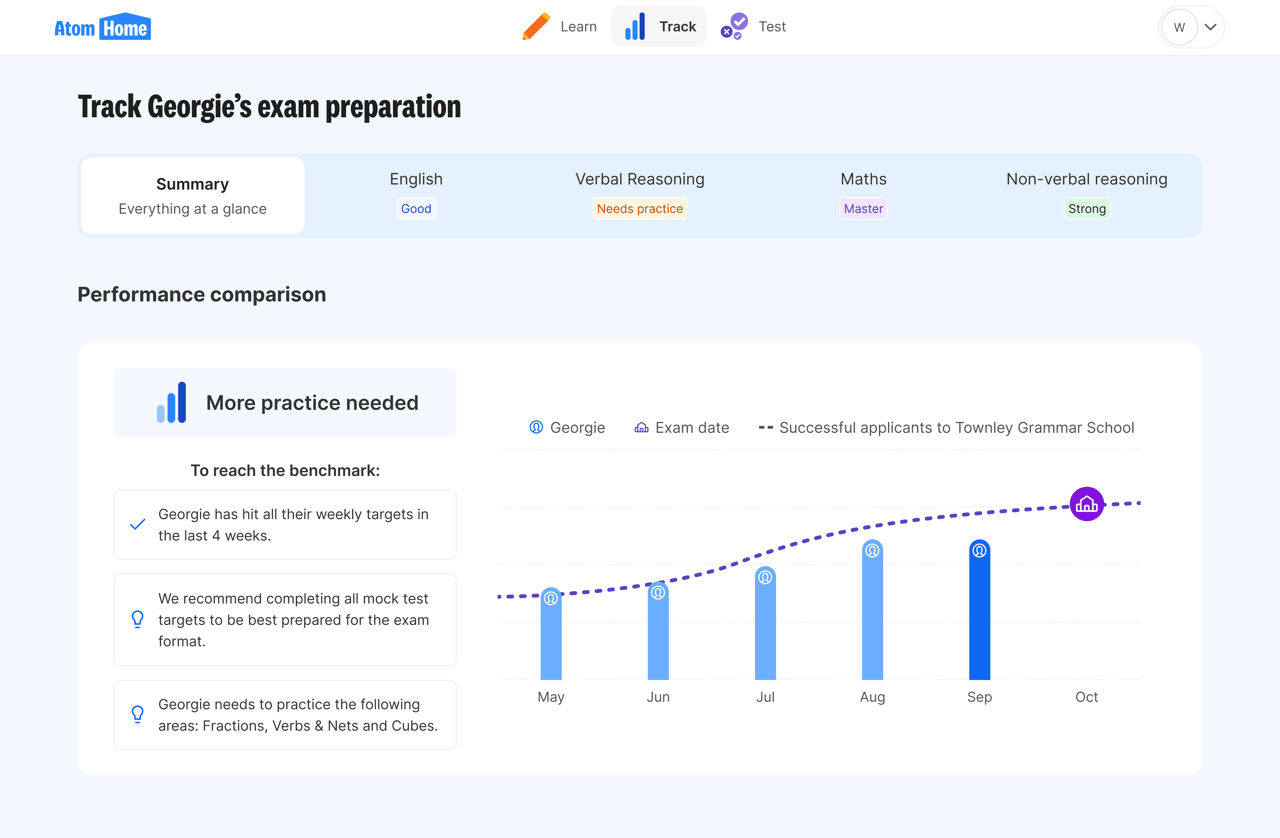This screenshot has width=1280, height=838.
Task: Open the user account dropdown chevron
Action: pyautogui.click(x=1211, y=27)
